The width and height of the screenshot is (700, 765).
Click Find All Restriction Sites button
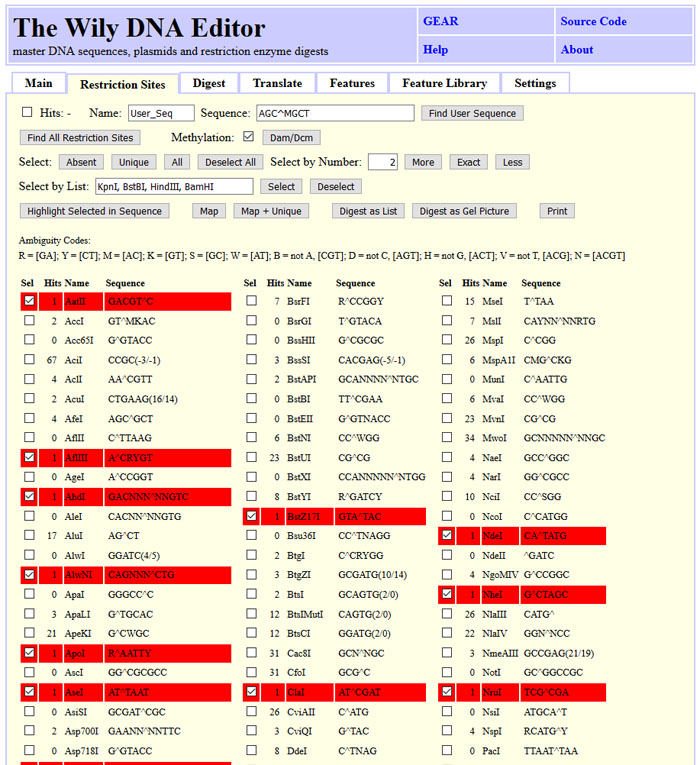pyautogui.click(x=80, y=137)
